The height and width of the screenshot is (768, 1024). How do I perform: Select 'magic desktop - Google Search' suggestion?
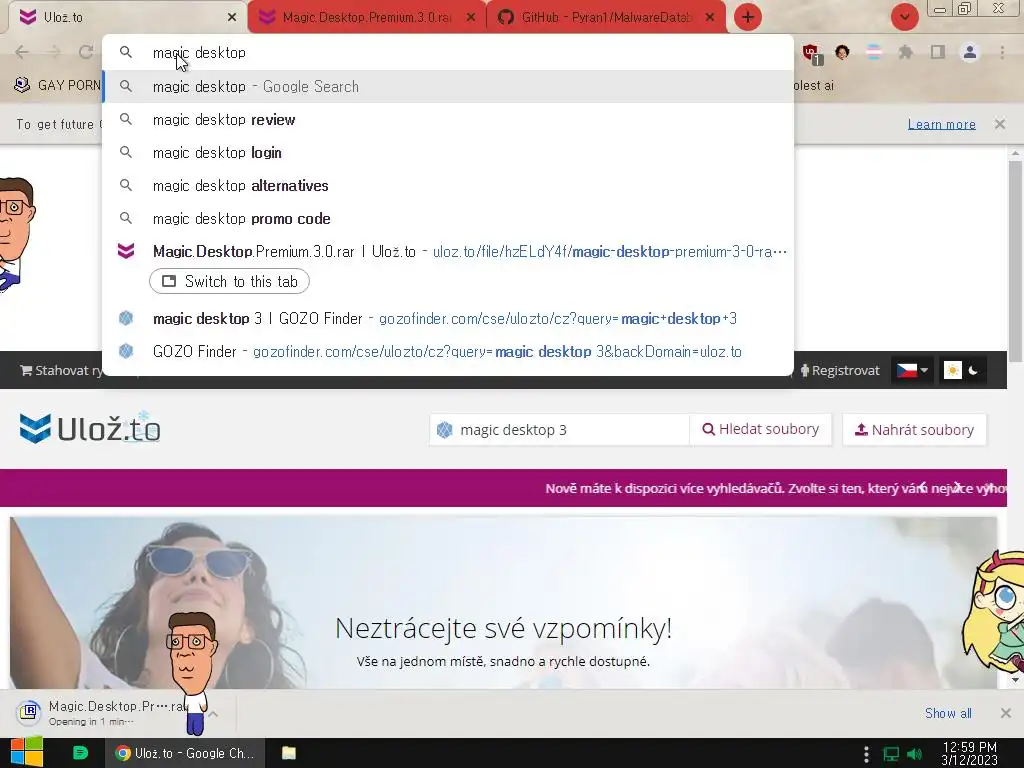coord(448,86)
